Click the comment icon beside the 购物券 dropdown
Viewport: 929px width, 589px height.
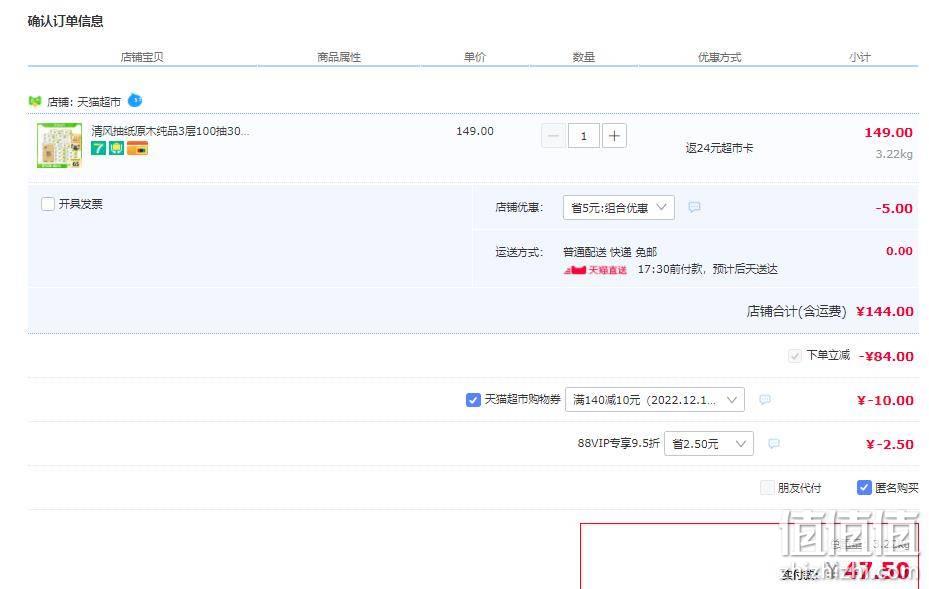[765, 399]
